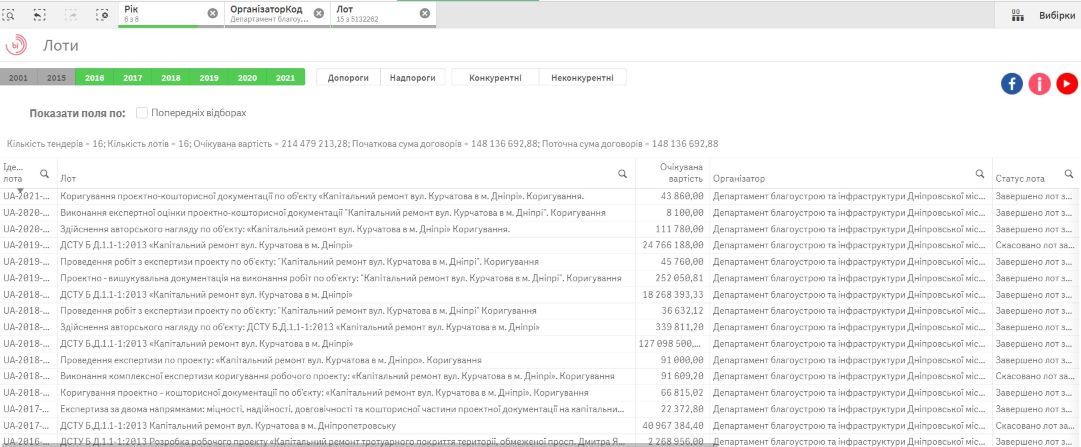Step forward one selection
The width and height of the screenshot is (1081, 447).
[71, 14]
